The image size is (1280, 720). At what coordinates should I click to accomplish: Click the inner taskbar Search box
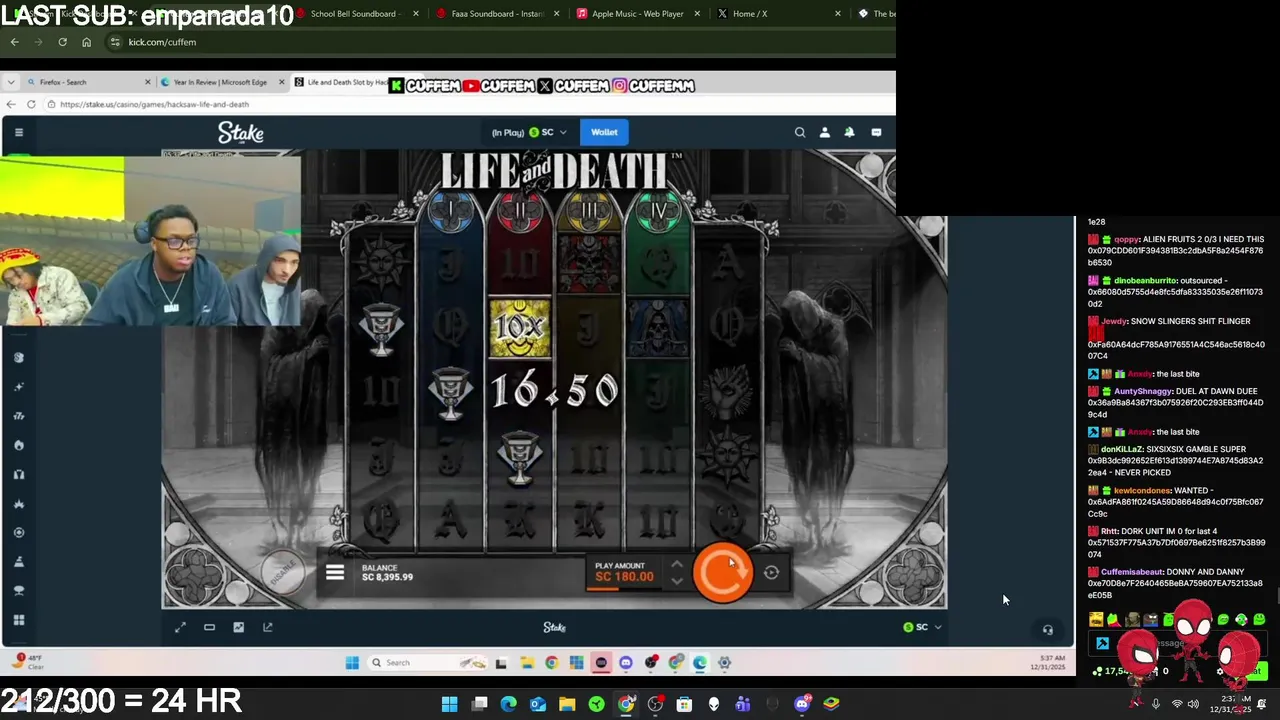pyautogui.click(x=427, y=662)
